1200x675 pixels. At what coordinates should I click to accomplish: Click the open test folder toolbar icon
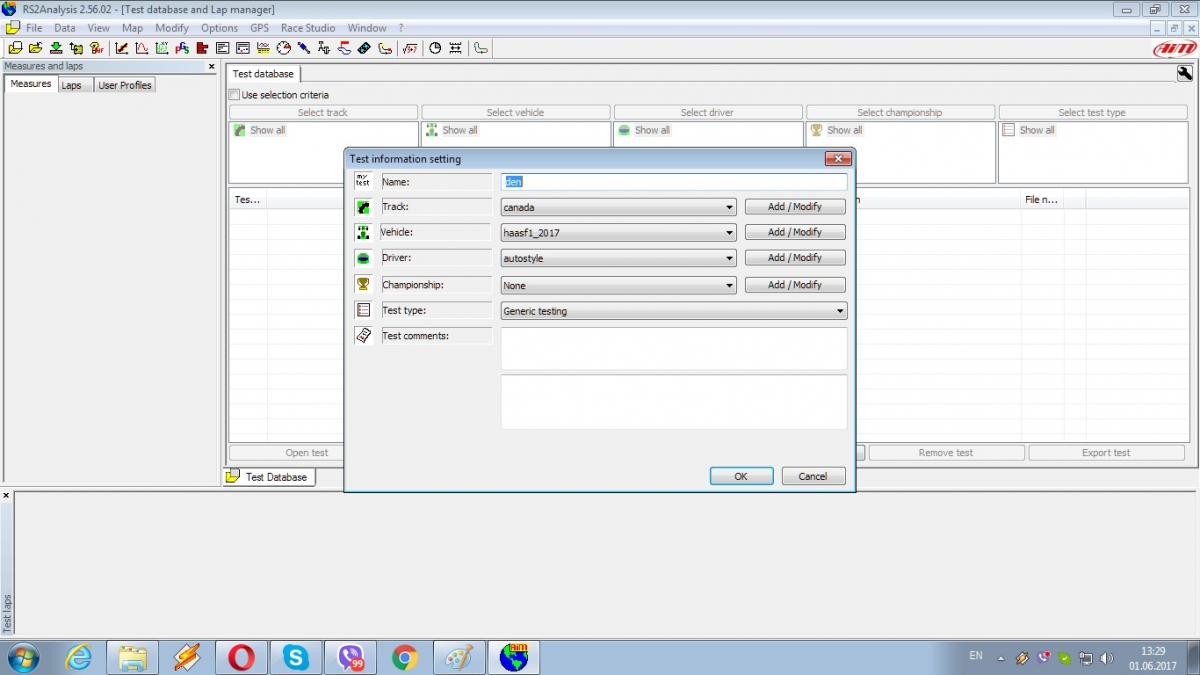14,48
